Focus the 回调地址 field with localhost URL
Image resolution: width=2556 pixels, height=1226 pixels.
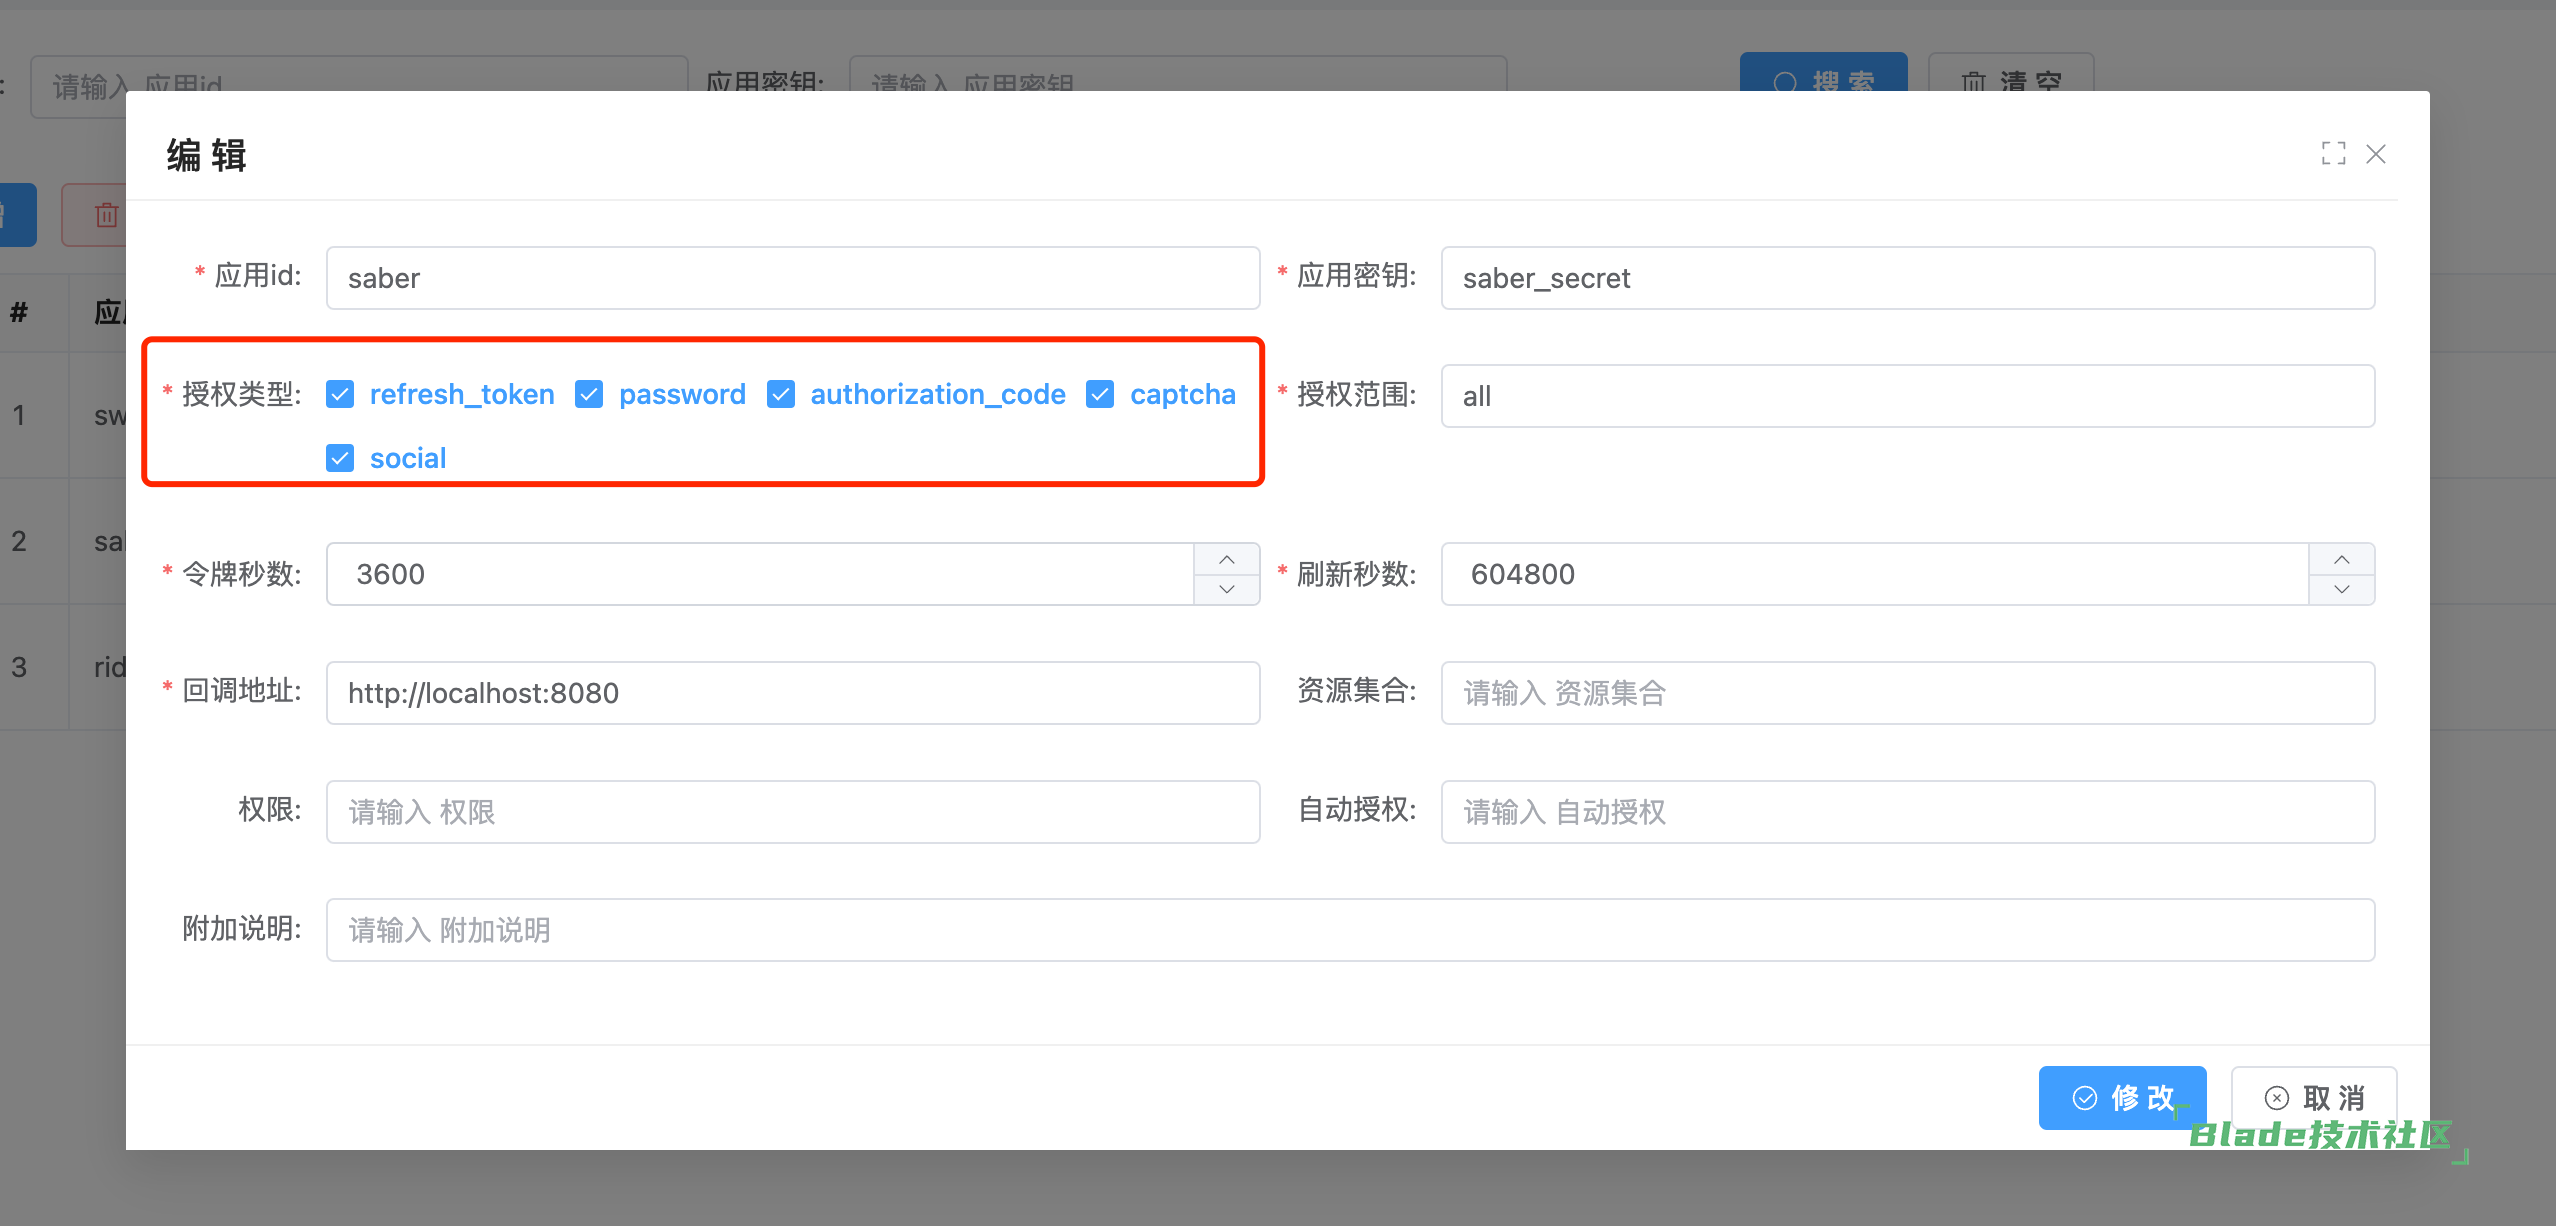tap(793, 693)
